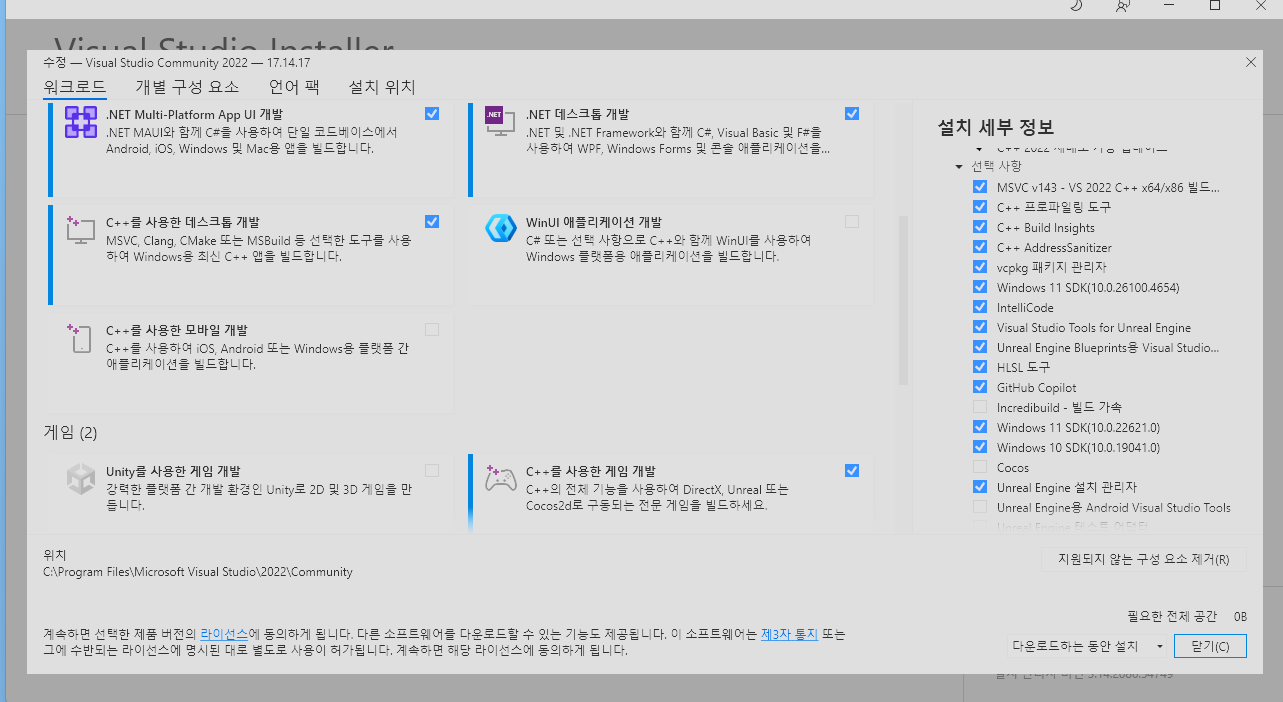
Task: Click the C++ game development controller icon
Action: [500, 479]
